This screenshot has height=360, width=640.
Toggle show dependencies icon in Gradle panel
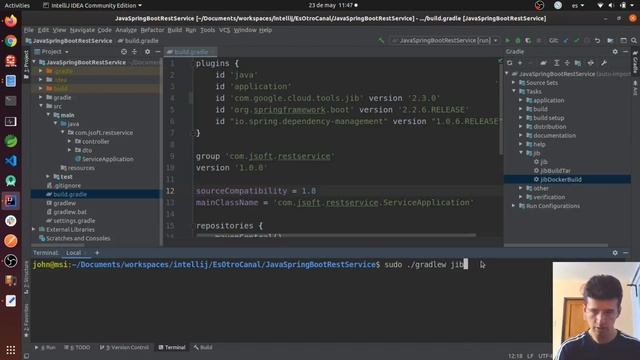click(578, 63)
